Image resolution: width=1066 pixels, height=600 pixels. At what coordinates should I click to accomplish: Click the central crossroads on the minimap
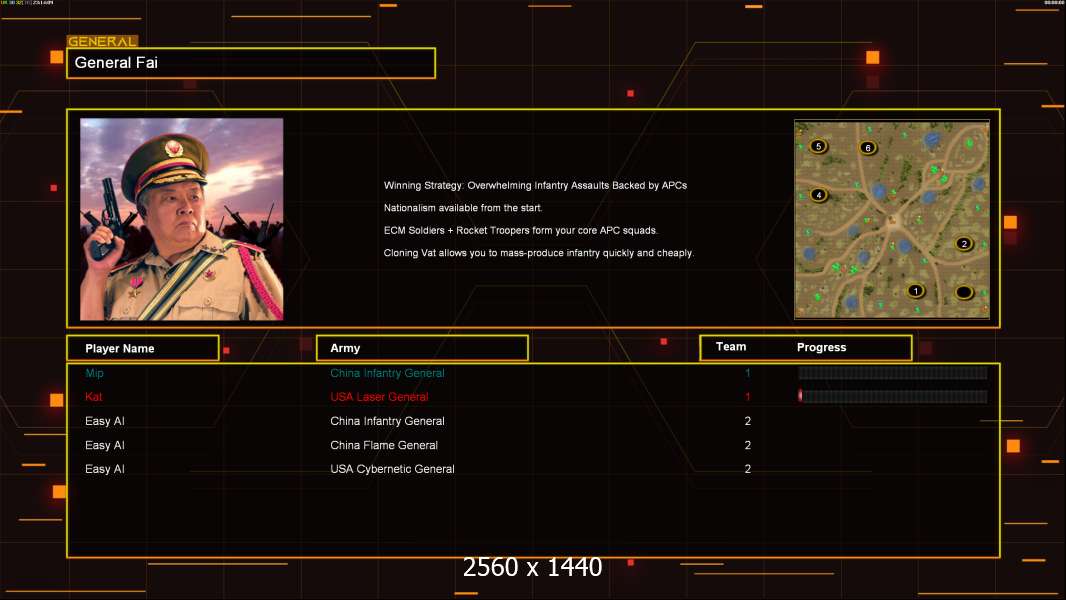891,219
